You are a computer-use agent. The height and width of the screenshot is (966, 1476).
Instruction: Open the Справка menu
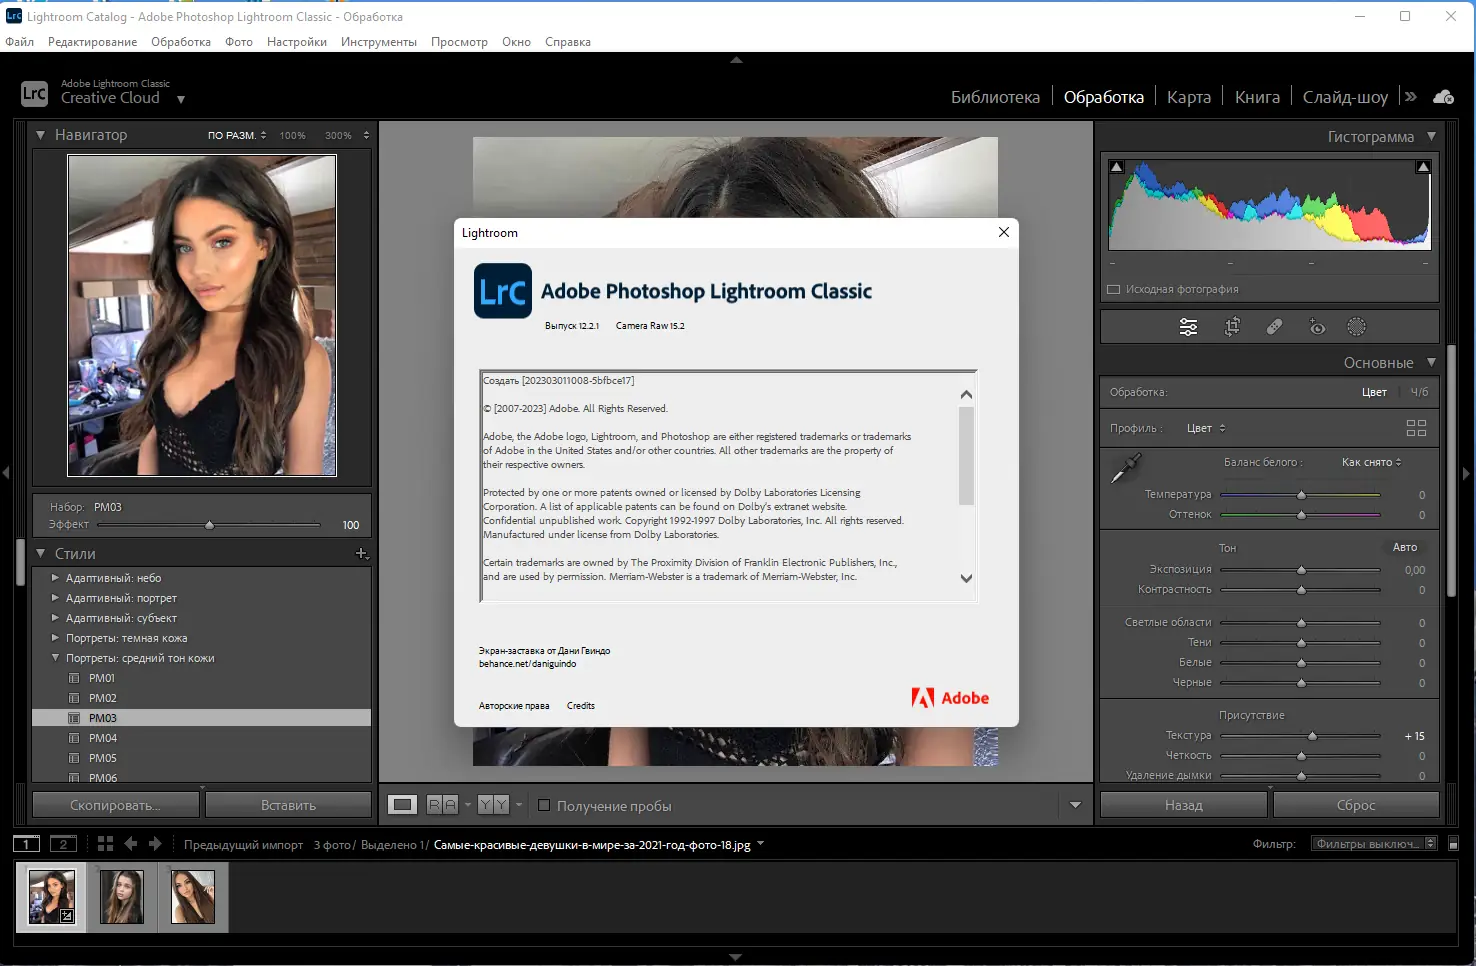[567, 42]
